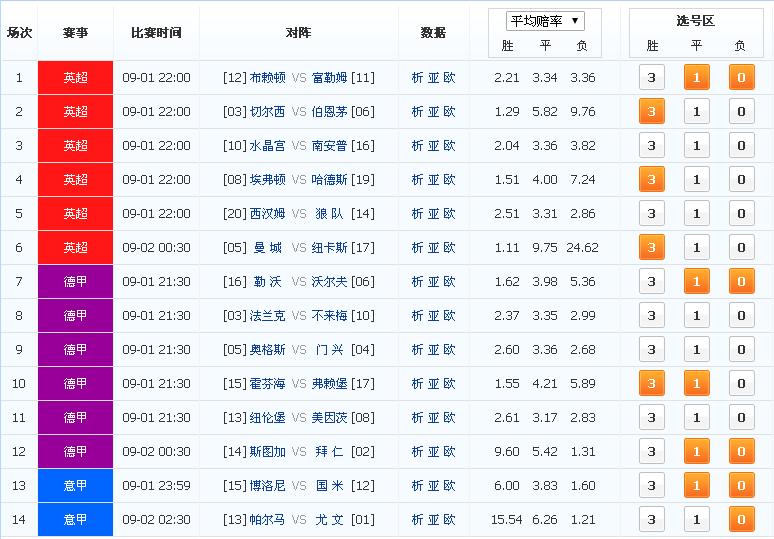Screen dimensions: 774x539
Task: Click the 对阵 column header
Action: [299, 33]
